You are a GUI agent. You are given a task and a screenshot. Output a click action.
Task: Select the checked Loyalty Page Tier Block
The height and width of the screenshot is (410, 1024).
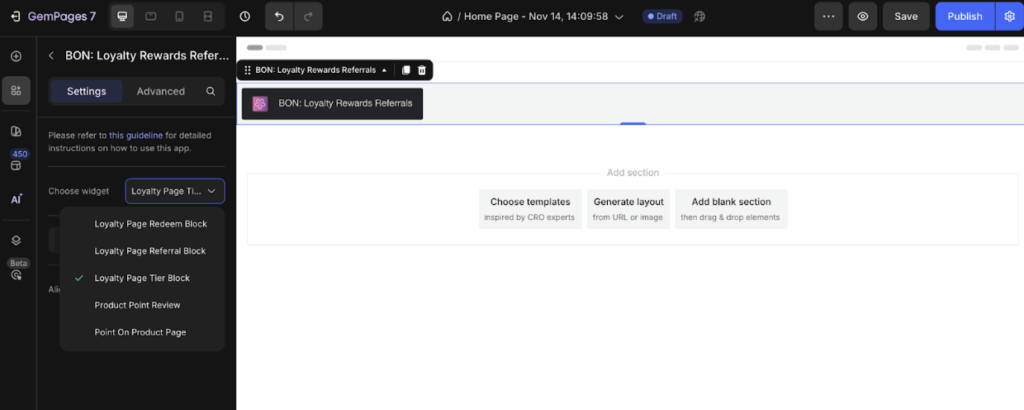coord(142,278)
